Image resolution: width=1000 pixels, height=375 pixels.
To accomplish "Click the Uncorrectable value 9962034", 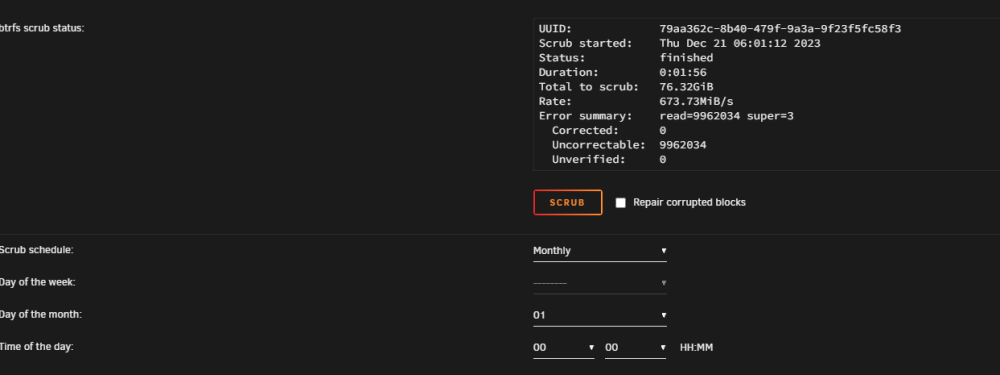I will [683, 145].
